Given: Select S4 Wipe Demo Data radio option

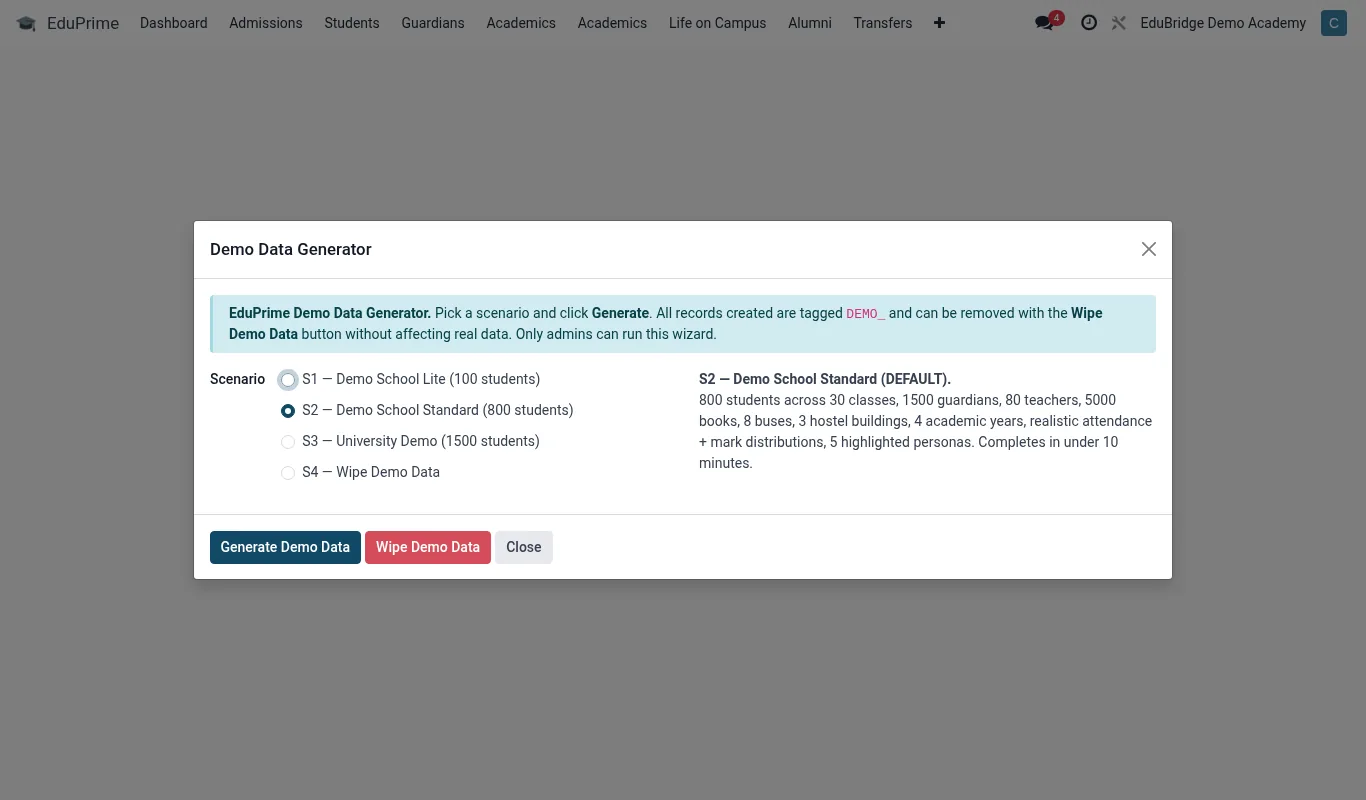Looking at the screenshot, I should [x=288, y=473].
